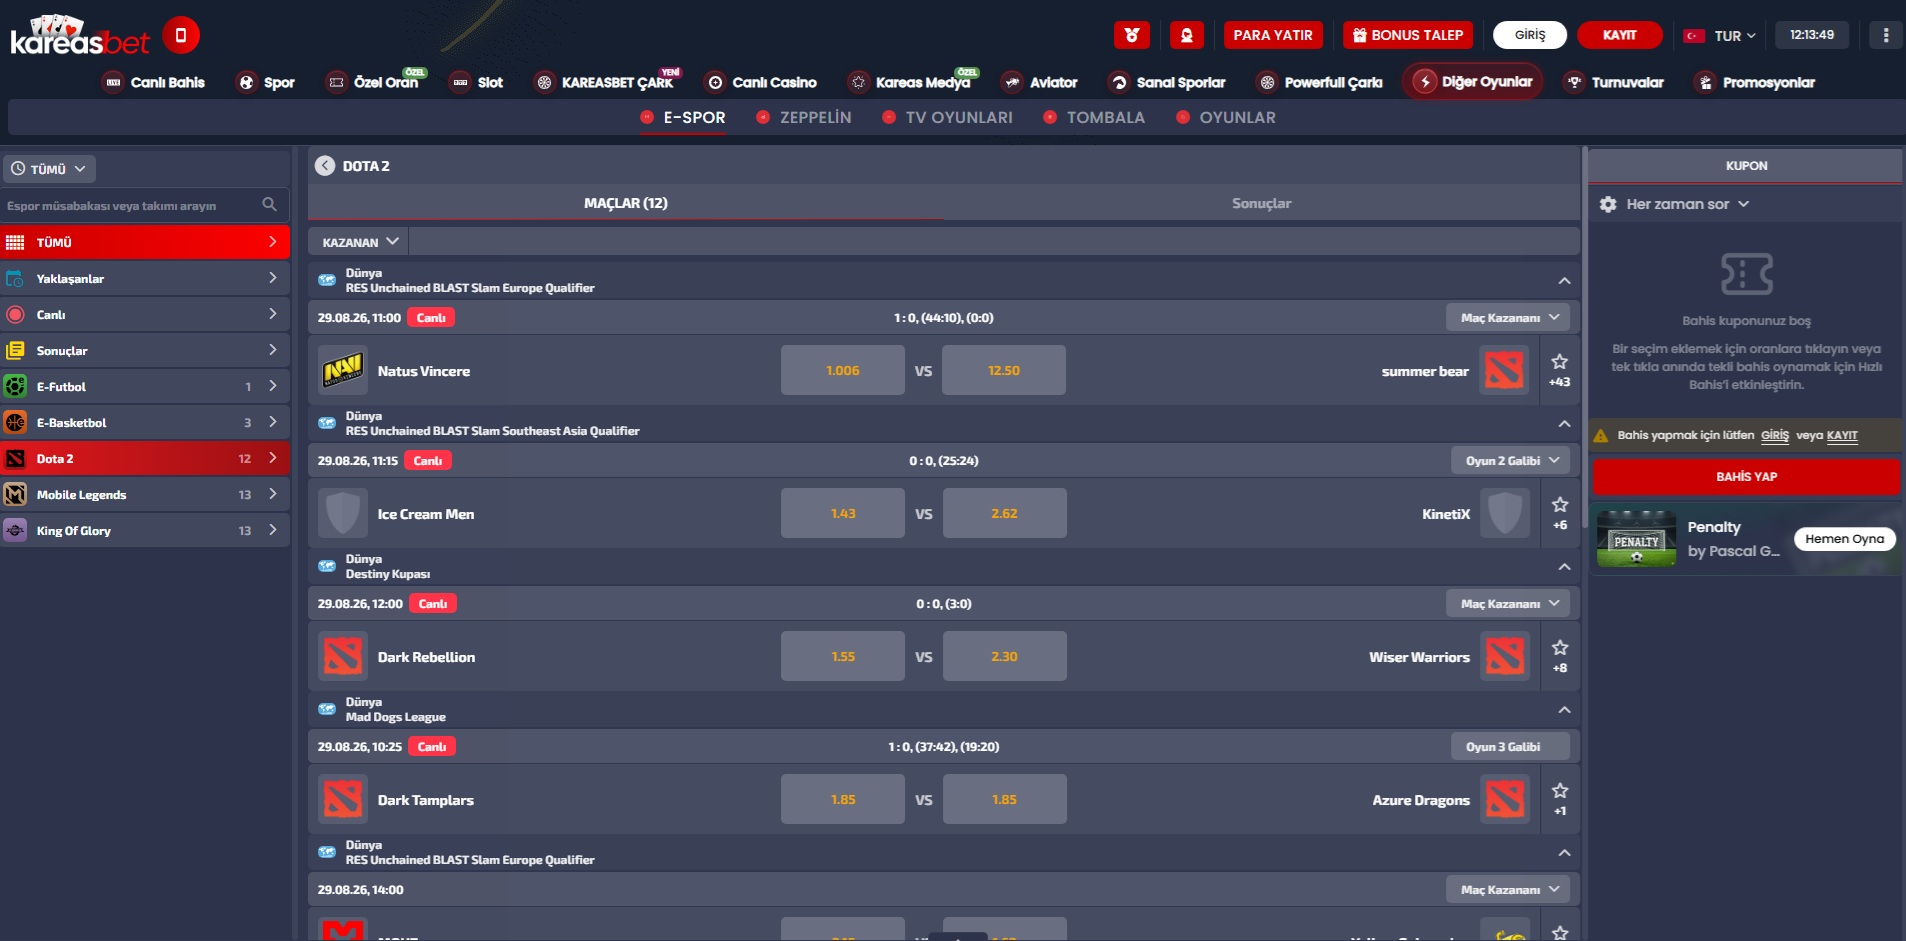Focus the esport match search field

tap(145, 205)
